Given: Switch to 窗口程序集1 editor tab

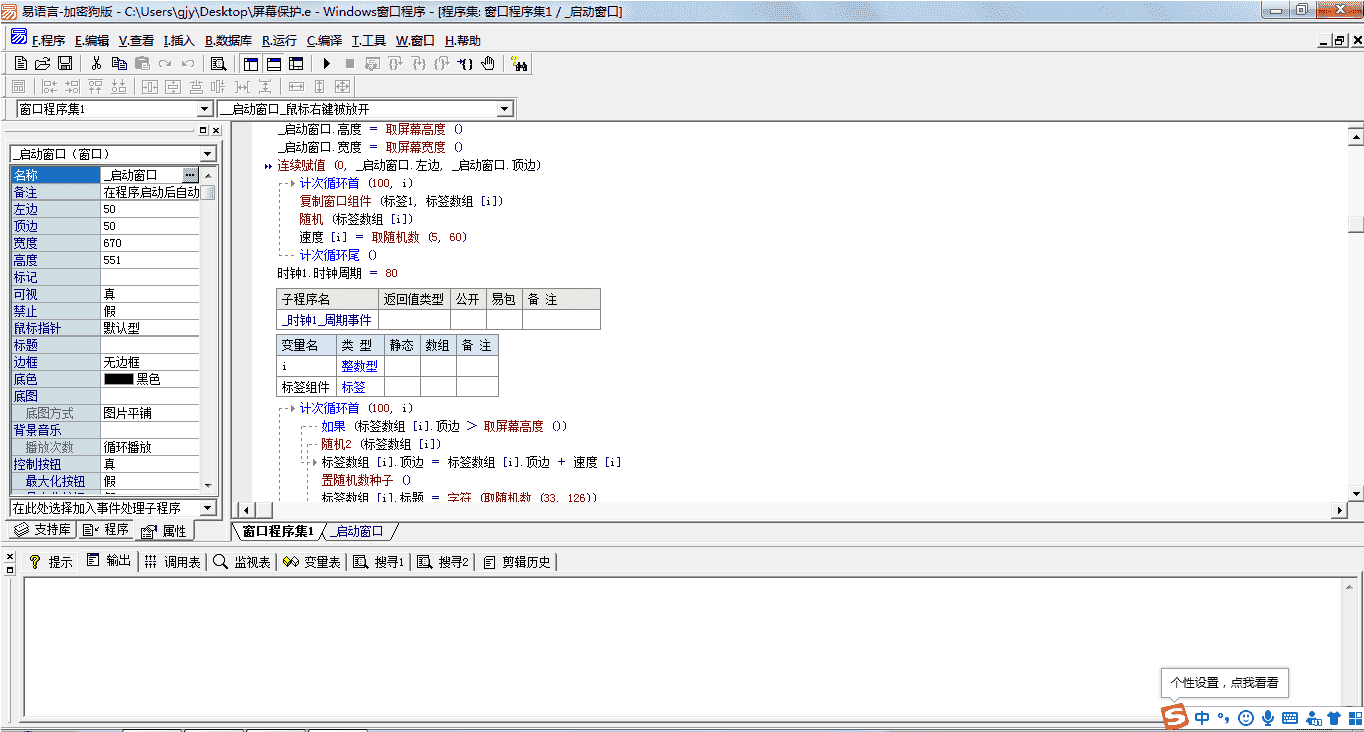Looking at the screenshot, I should (x=277, y=531).
